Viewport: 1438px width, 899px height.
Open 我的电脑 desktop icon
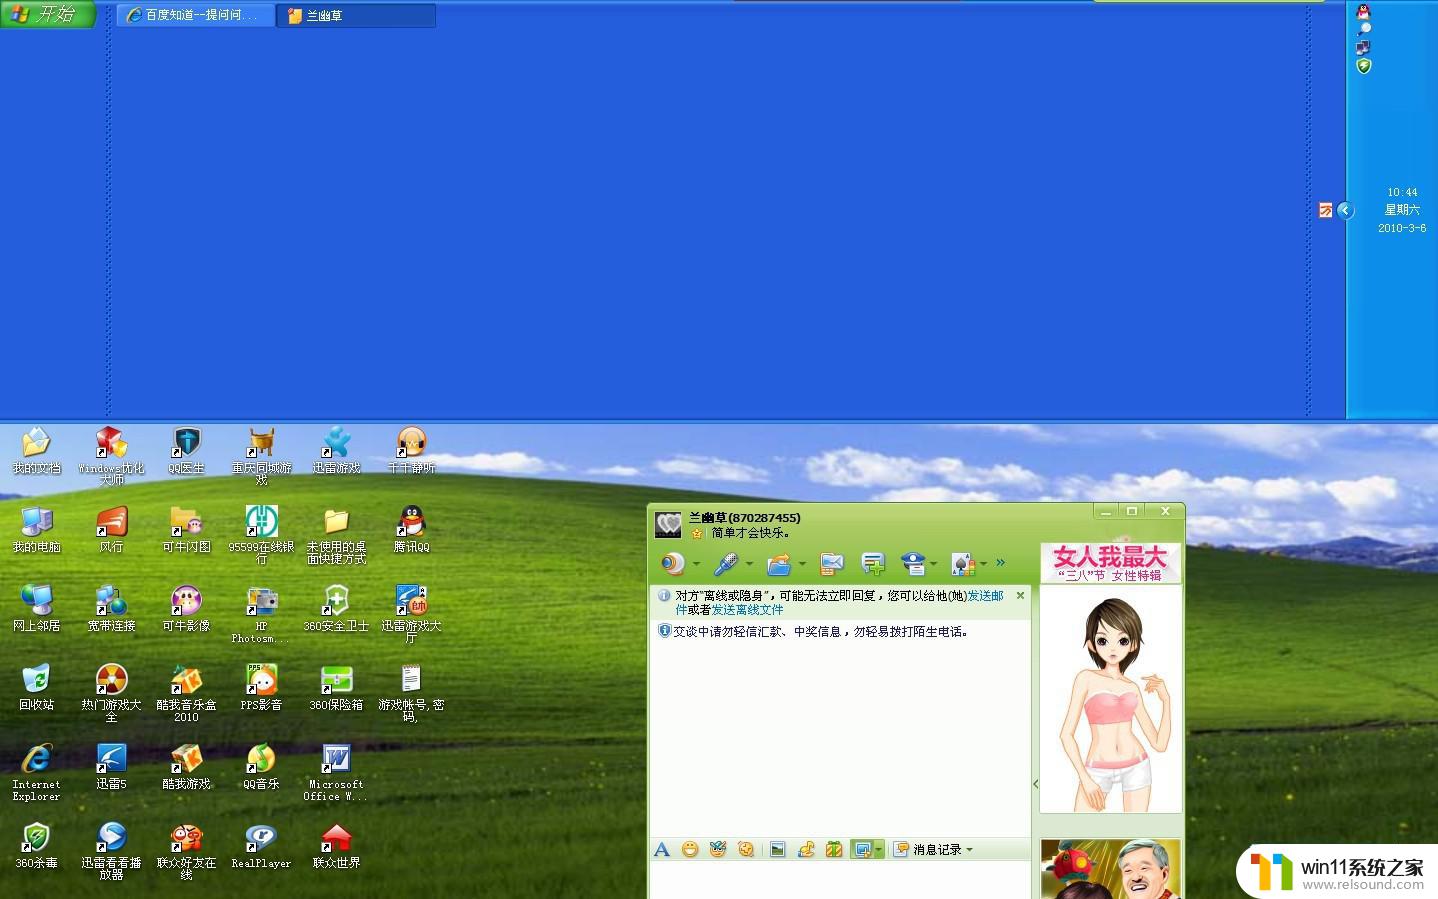tap(36, 529)
